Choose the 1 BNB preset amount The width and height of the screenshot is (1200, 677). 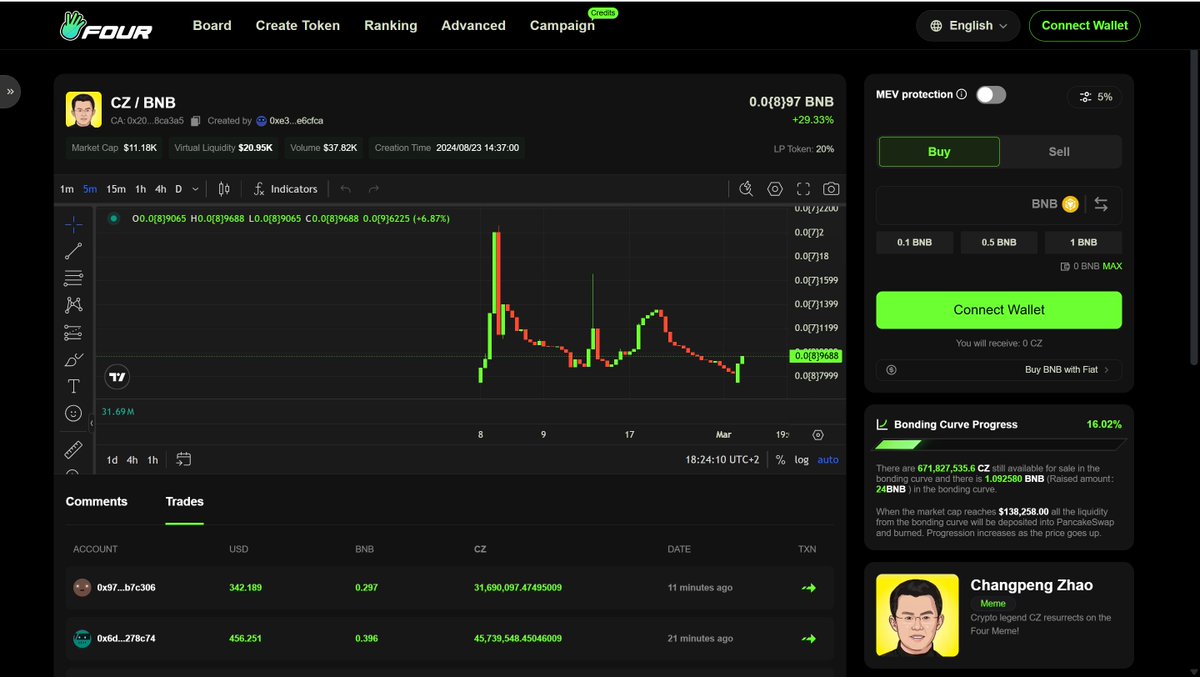[1083, 242]
